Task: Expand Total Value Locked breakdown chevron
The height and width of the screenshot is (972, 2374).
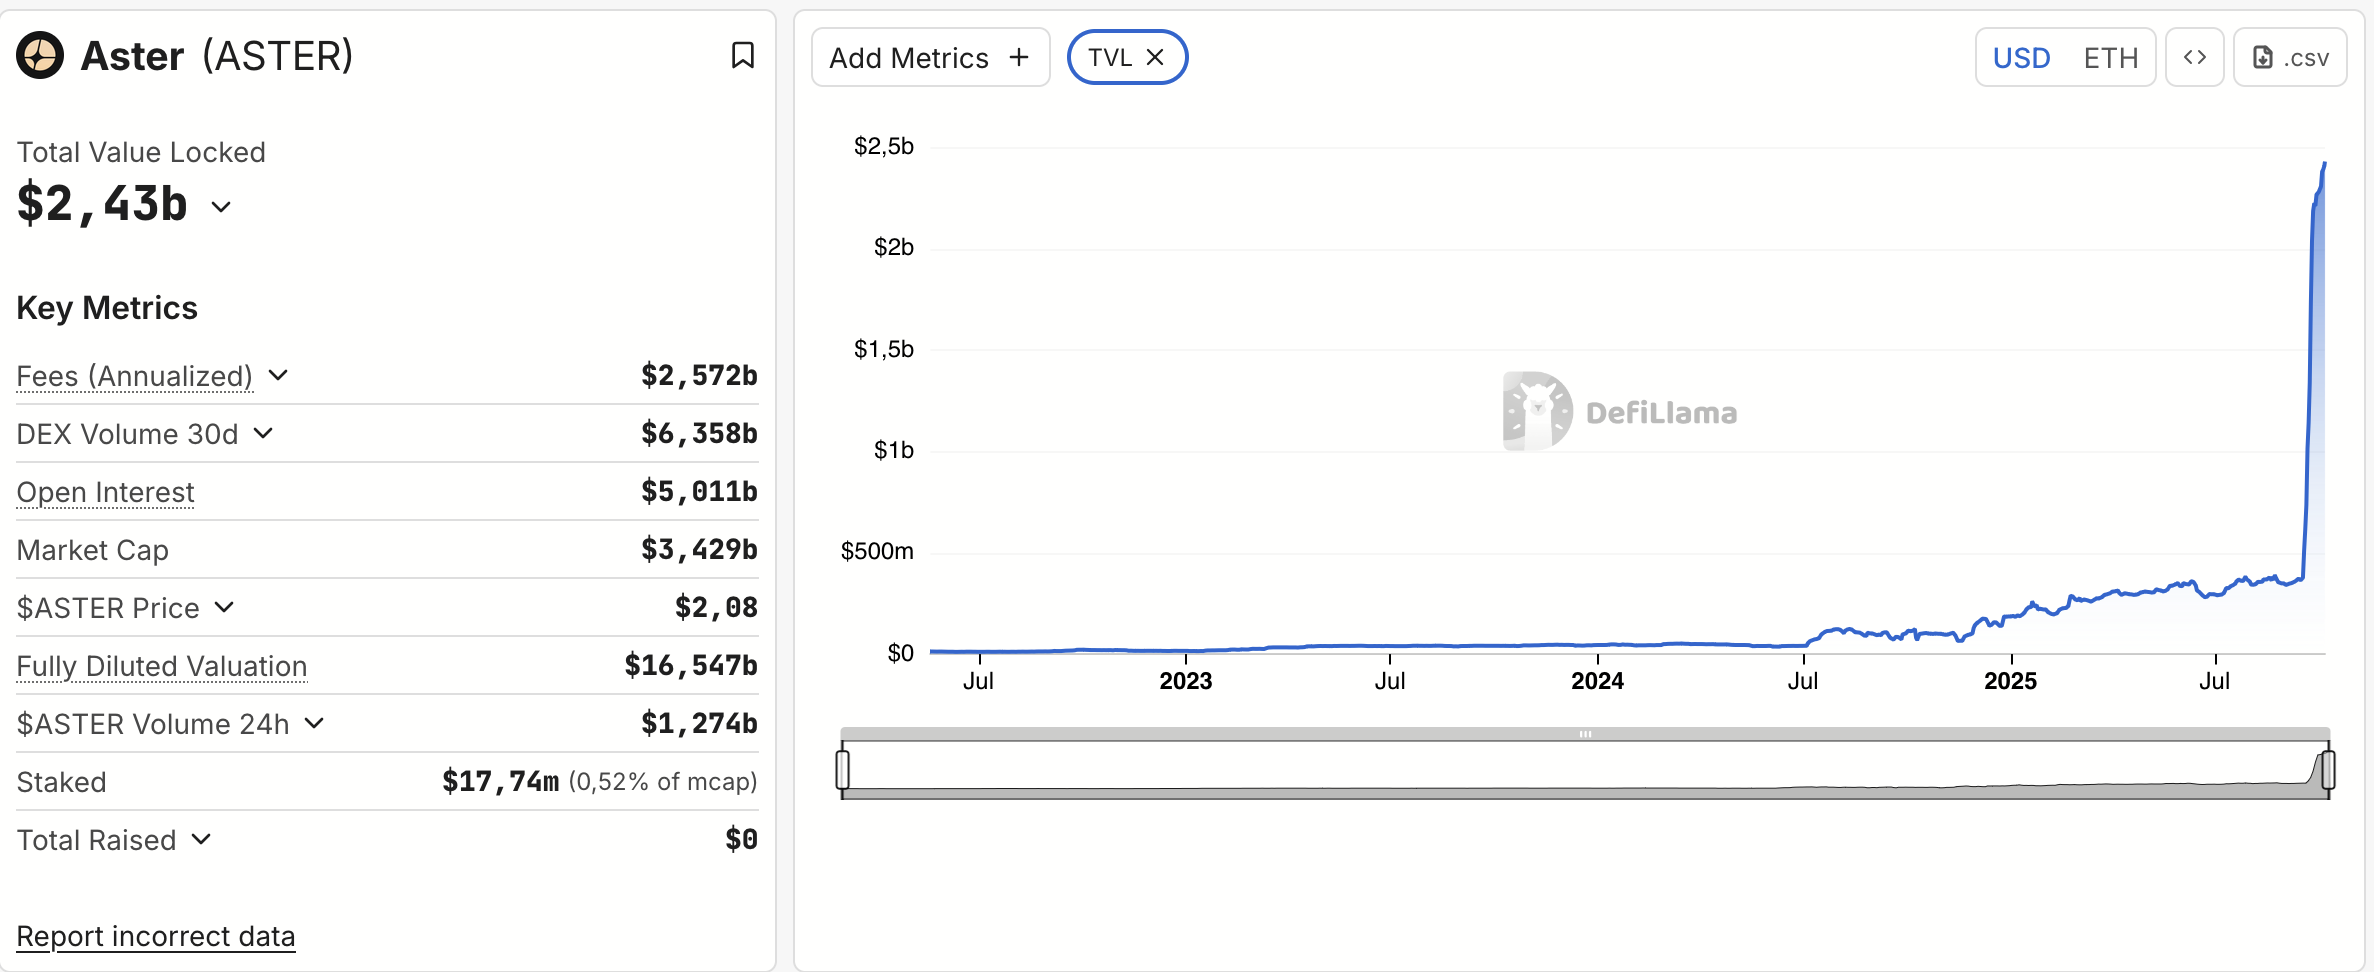Action: 221,207
